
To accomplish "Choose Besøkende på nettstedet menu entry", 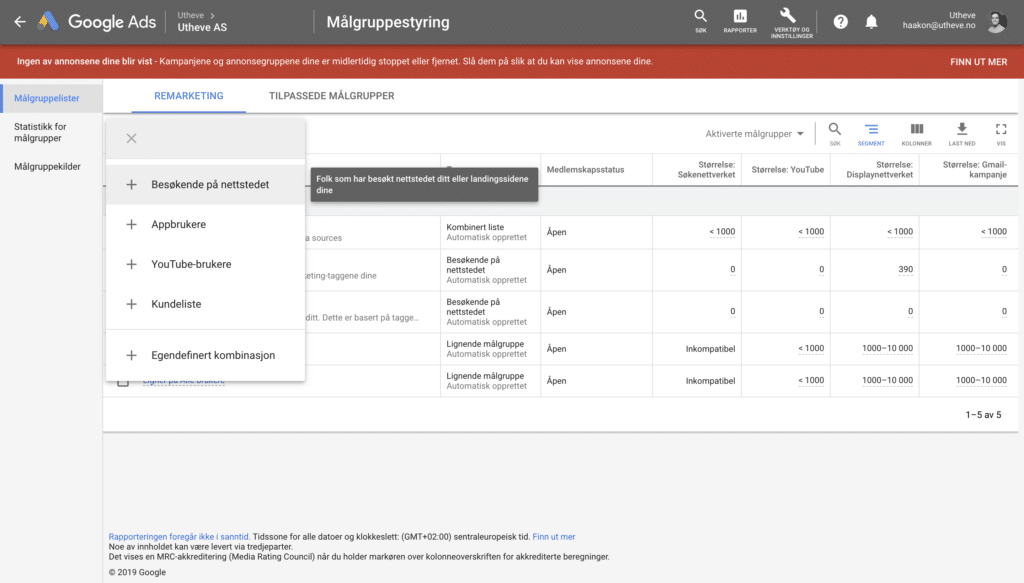I will tap(206, 185).
